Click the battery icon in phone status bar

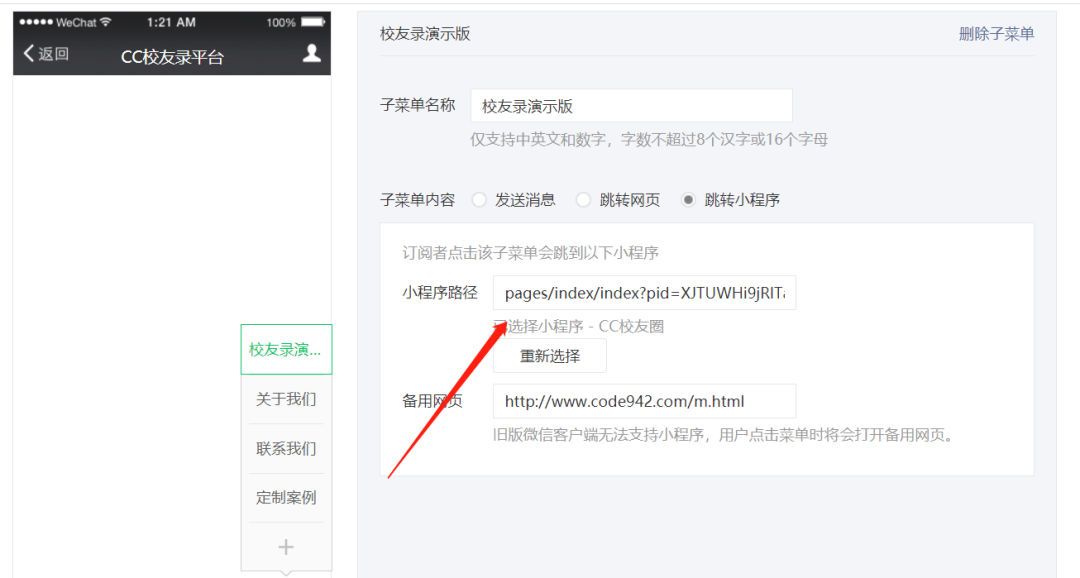[313, 22]
